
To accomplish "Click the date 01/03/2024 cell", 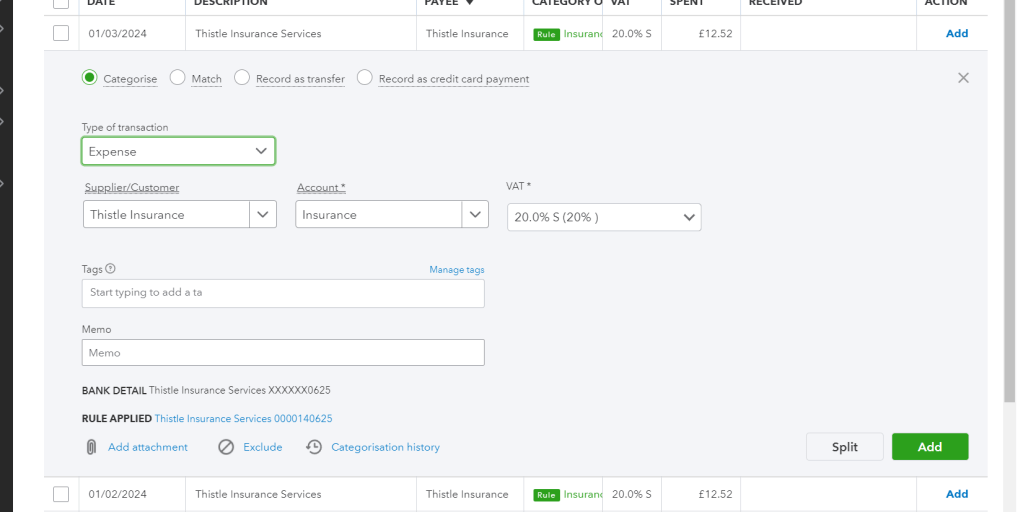I will (x=117, y=33).
